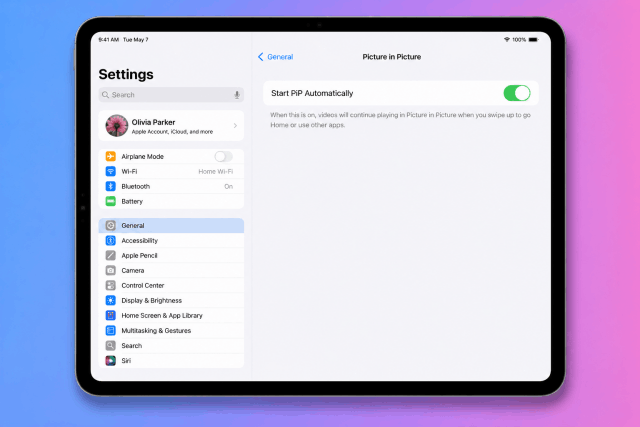Tap the green Battery icon
The image size is (640, 427).
point(111,201)
